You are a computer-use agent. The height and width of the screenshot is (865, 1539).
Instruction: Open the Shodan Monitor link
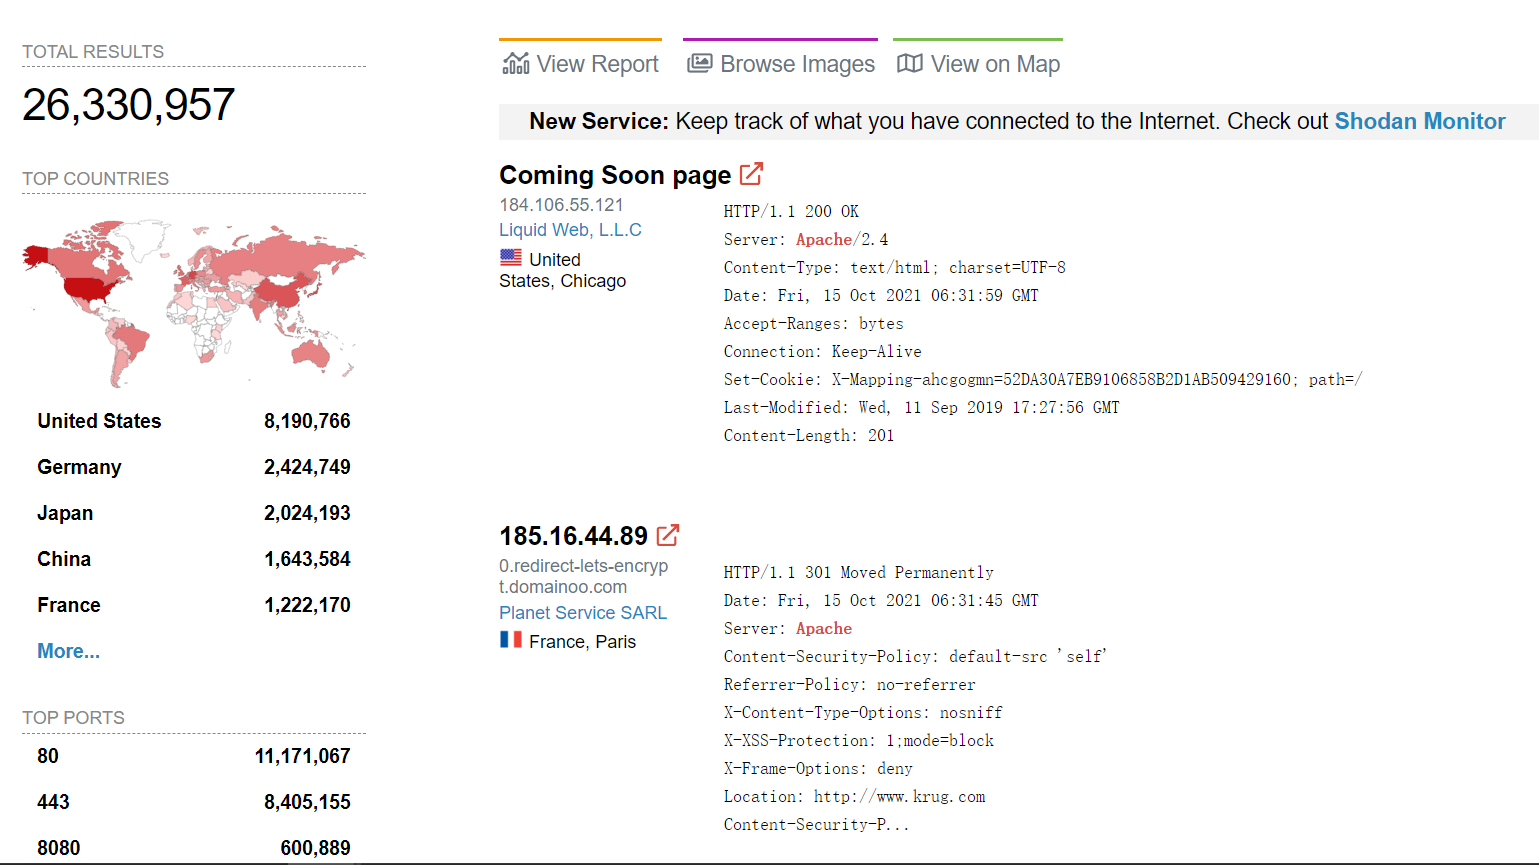point(1419,120)
